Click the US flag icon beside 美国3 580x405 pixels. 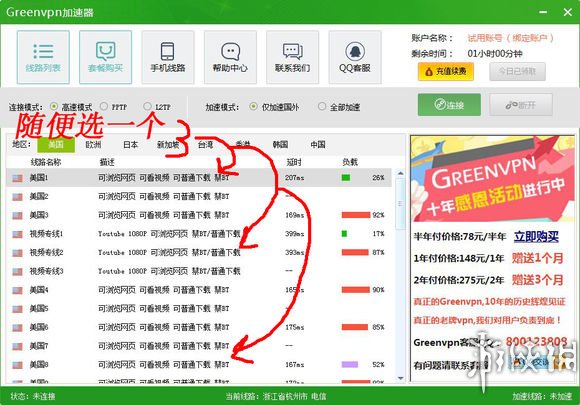tap(17, 215)
